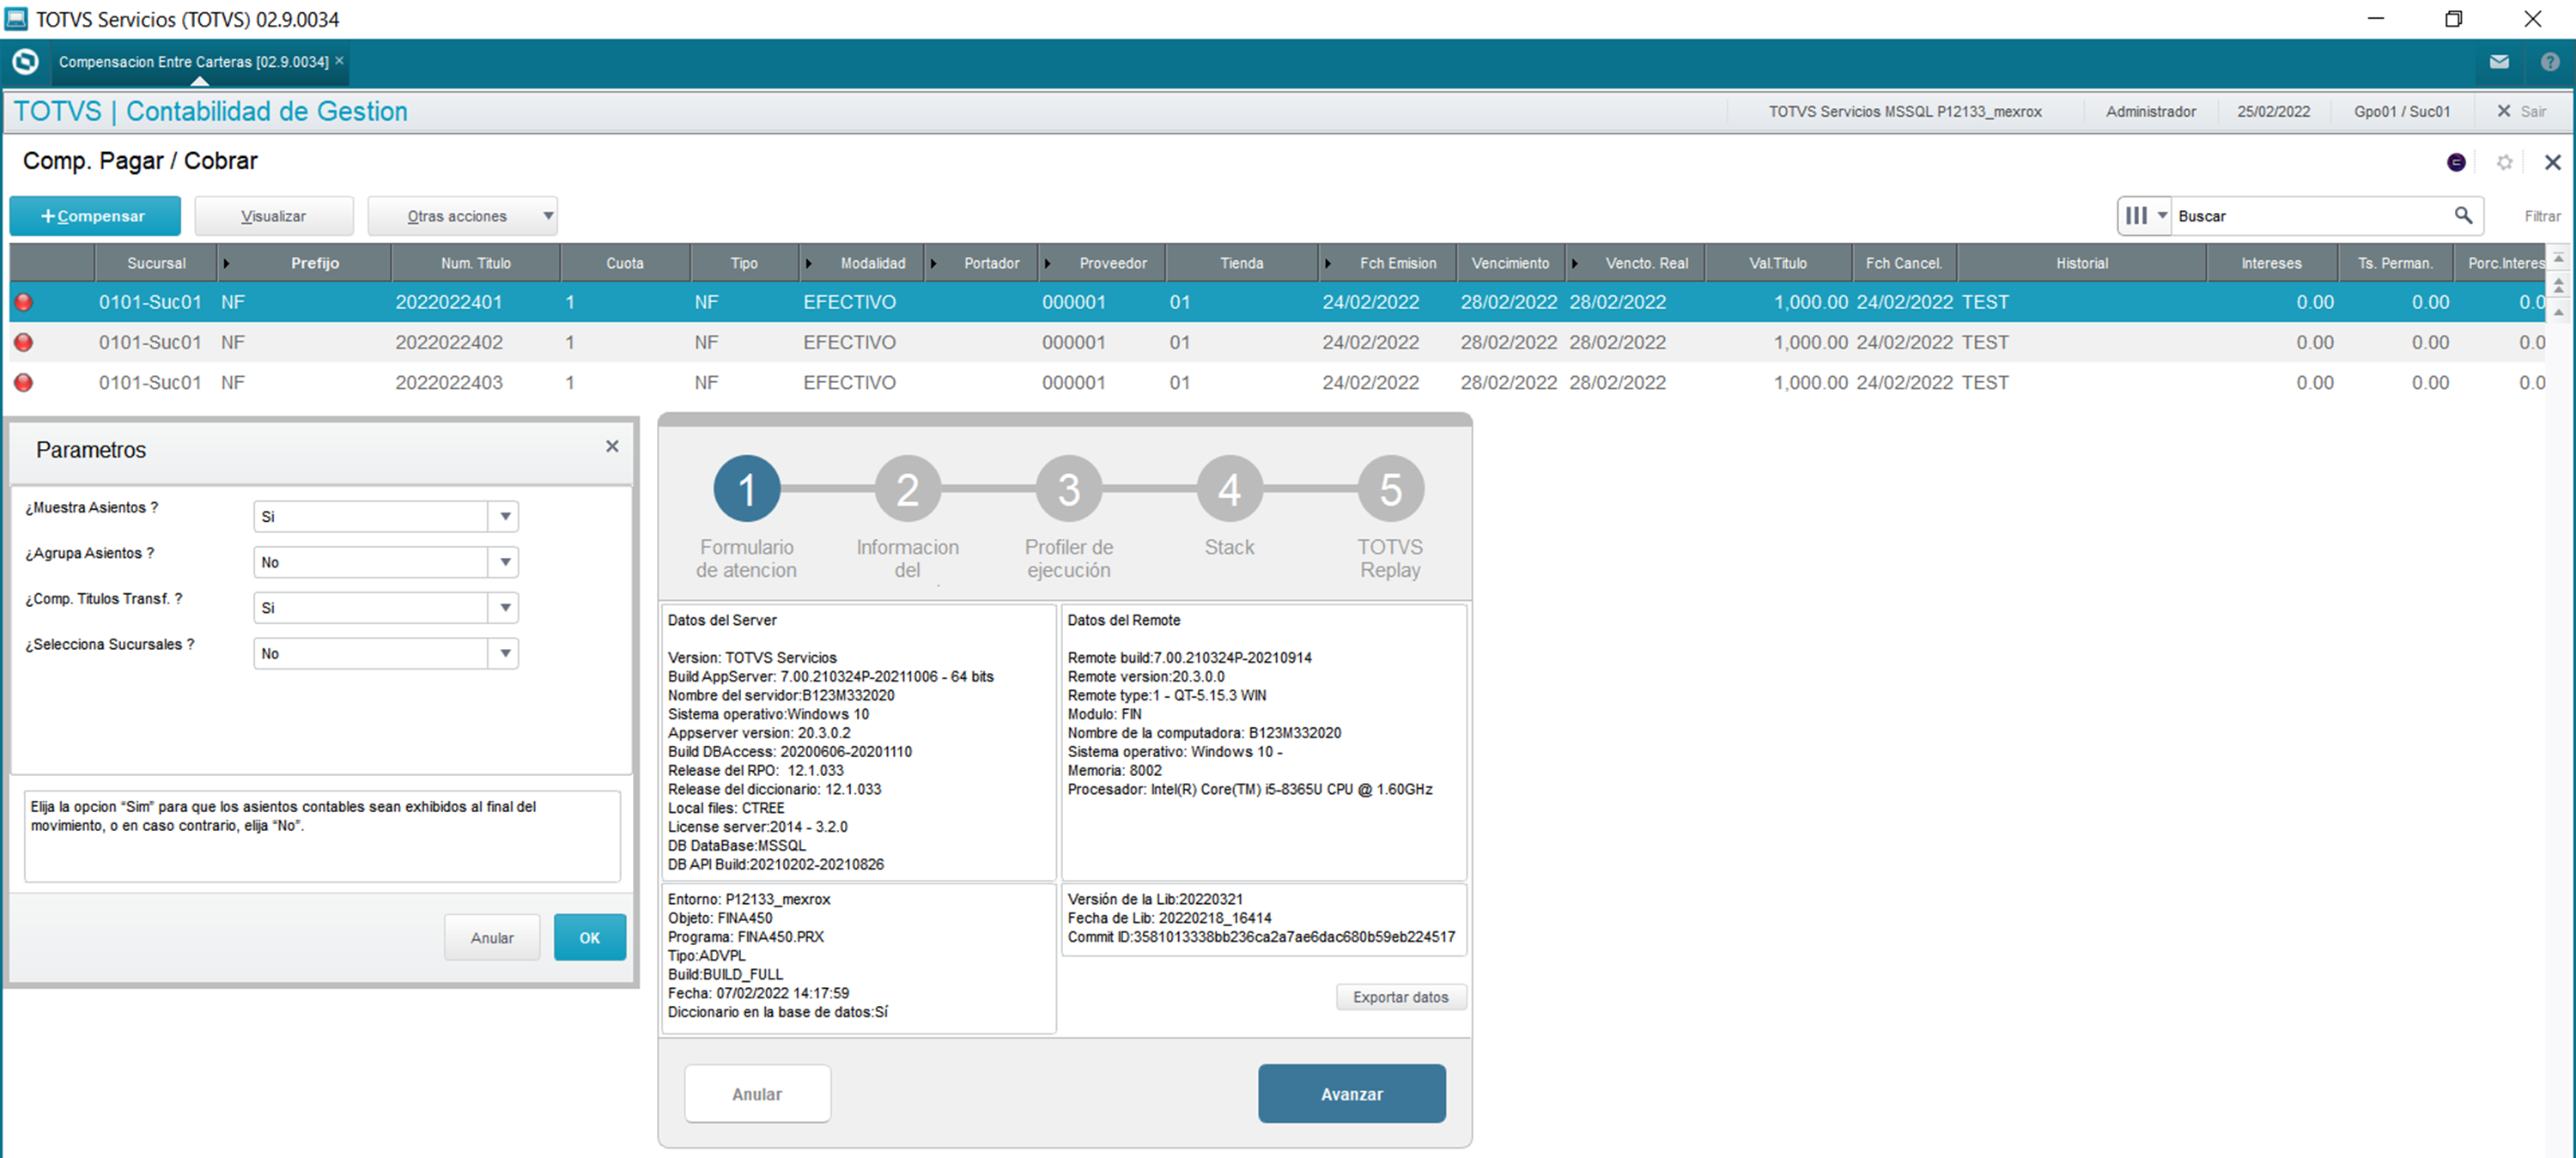This screenshot has height=1158, width=2576.
Task: Open the Otras acciones dropdown
Action: 462,216
